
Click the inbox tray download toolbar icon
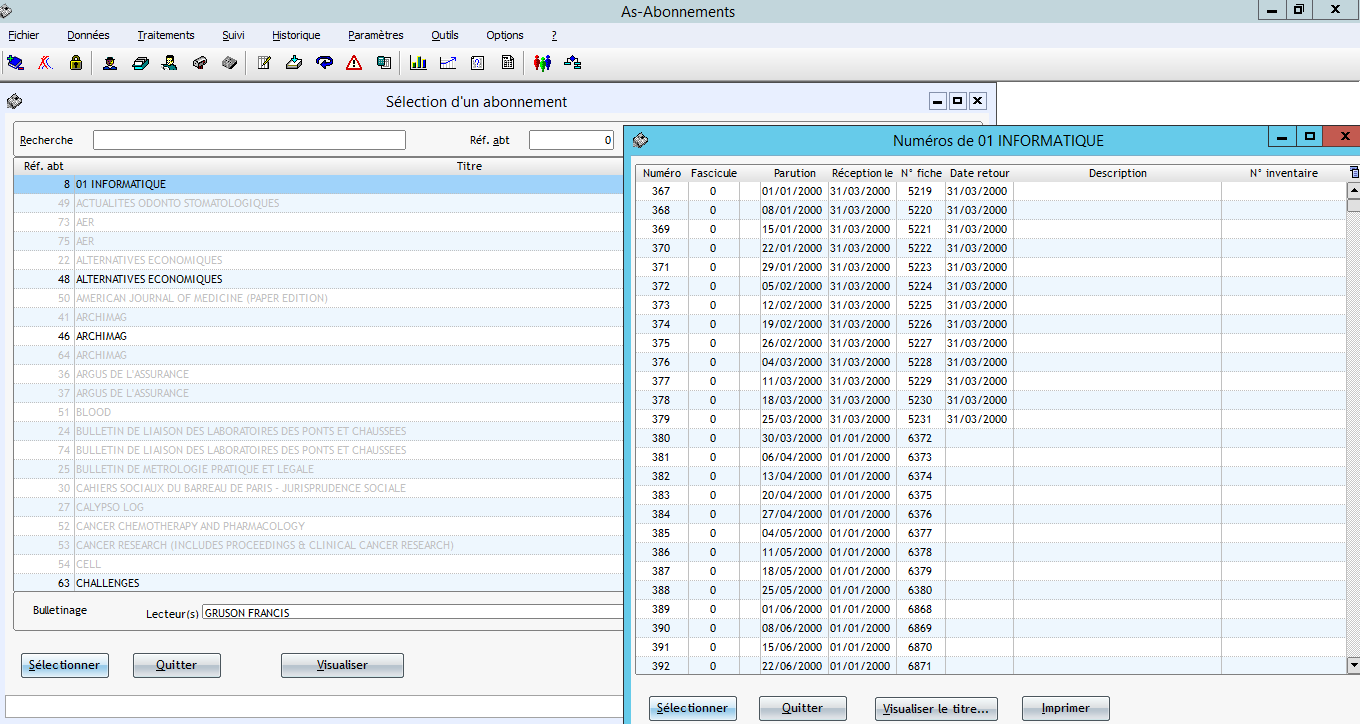click(x=294, y=63)
